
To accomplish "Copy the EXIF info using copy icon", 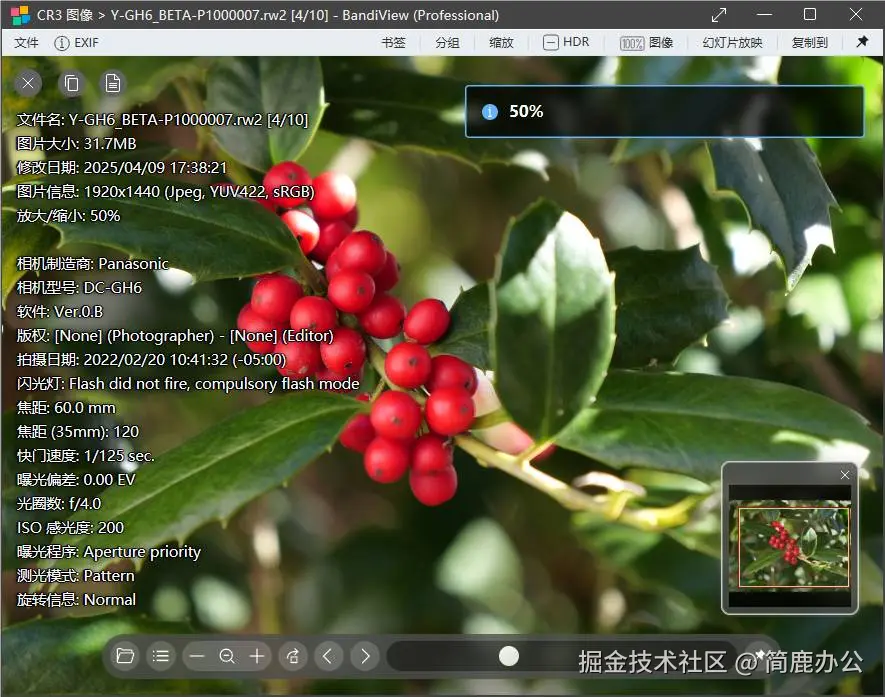I will (71, 83).
